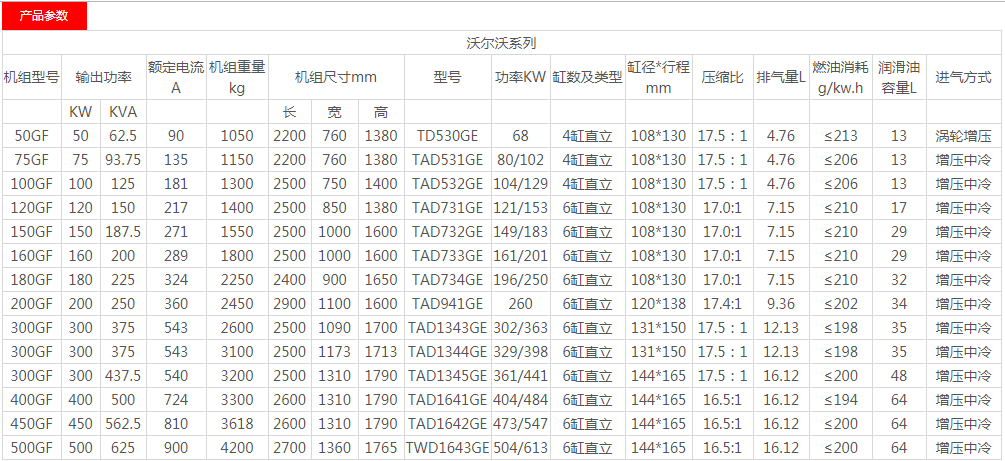The width and height of the screenshot is (1005, 461).
Task: Click the 48 lubricant capacity value
Action: point(899,376)
